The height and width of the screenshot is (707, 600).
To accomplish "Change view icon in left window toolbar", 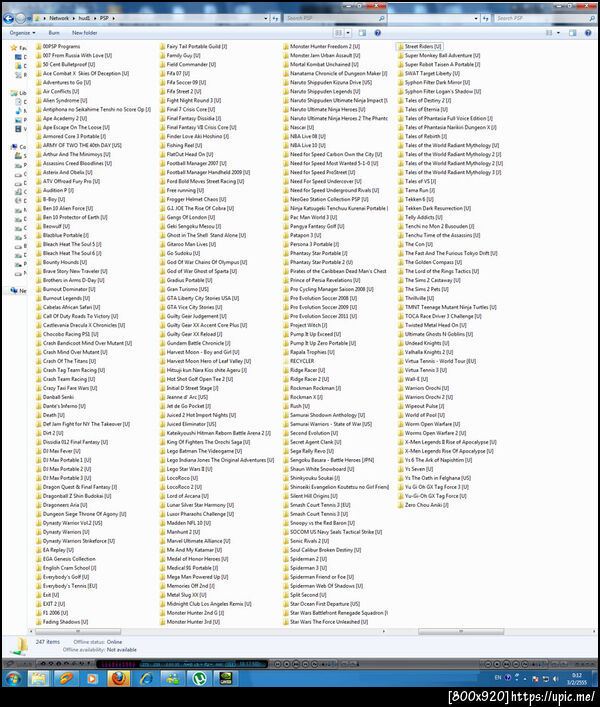I will (339, 33).
